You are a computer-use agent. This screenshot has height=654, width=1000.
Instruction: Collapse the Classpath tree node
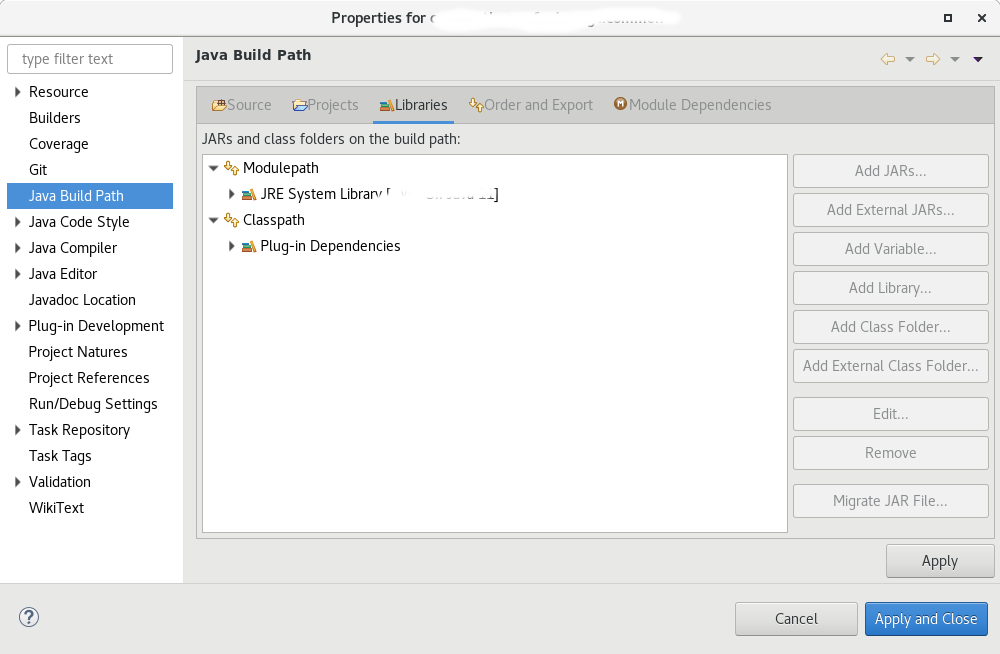[x=214, y=220]
